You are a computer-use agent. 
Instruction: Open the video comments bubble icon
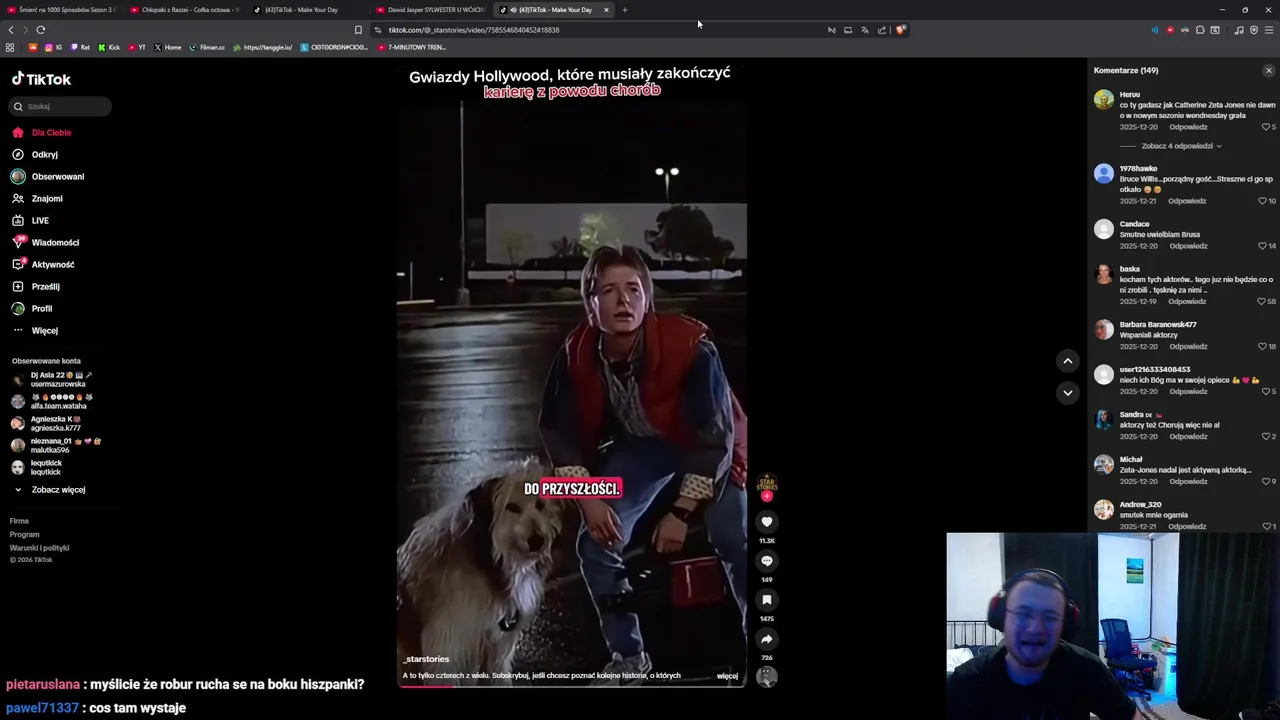[x=767, y=561]
